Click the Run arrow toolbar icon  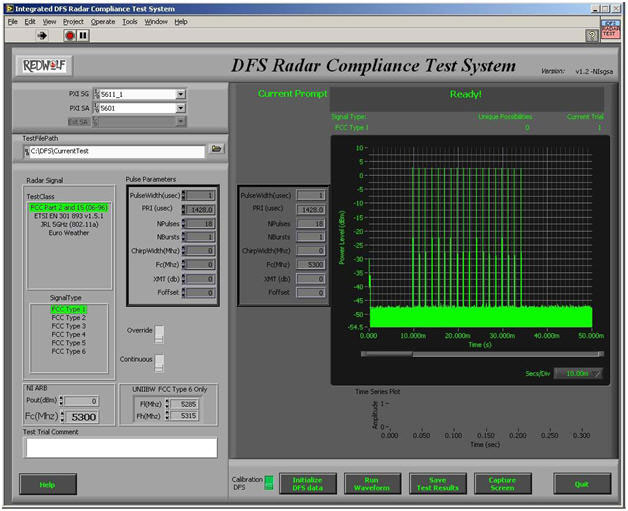click(x=43, y=35)
